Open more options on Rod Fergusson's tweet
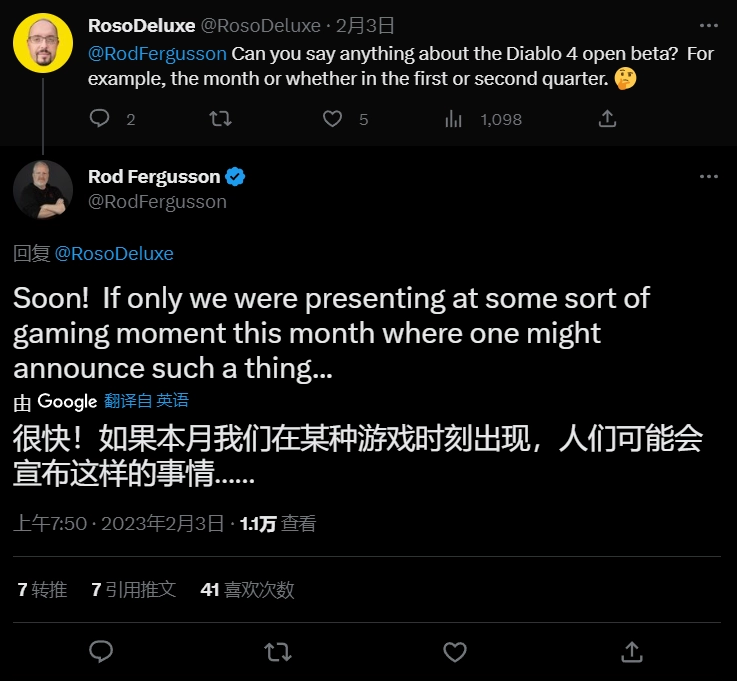 pos(709,176)
